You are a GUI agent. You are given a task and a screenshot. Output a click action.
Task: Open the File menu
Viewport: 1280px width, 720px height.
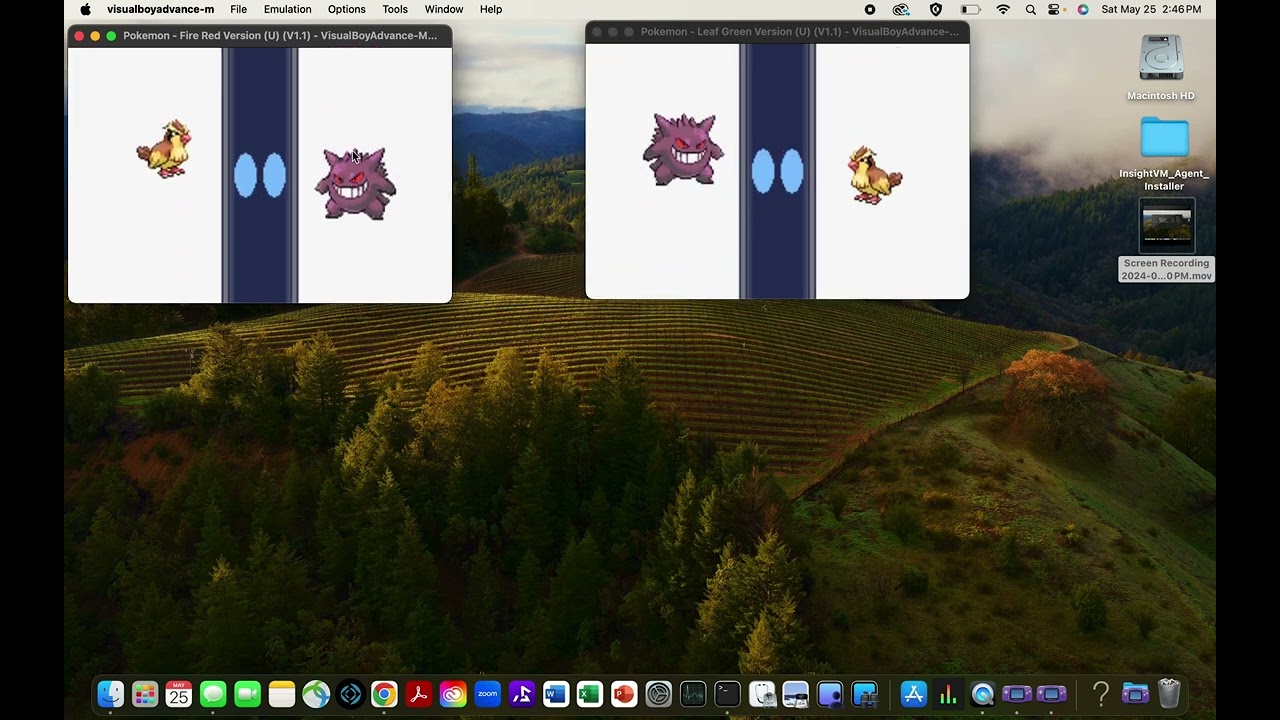[238, 9]
